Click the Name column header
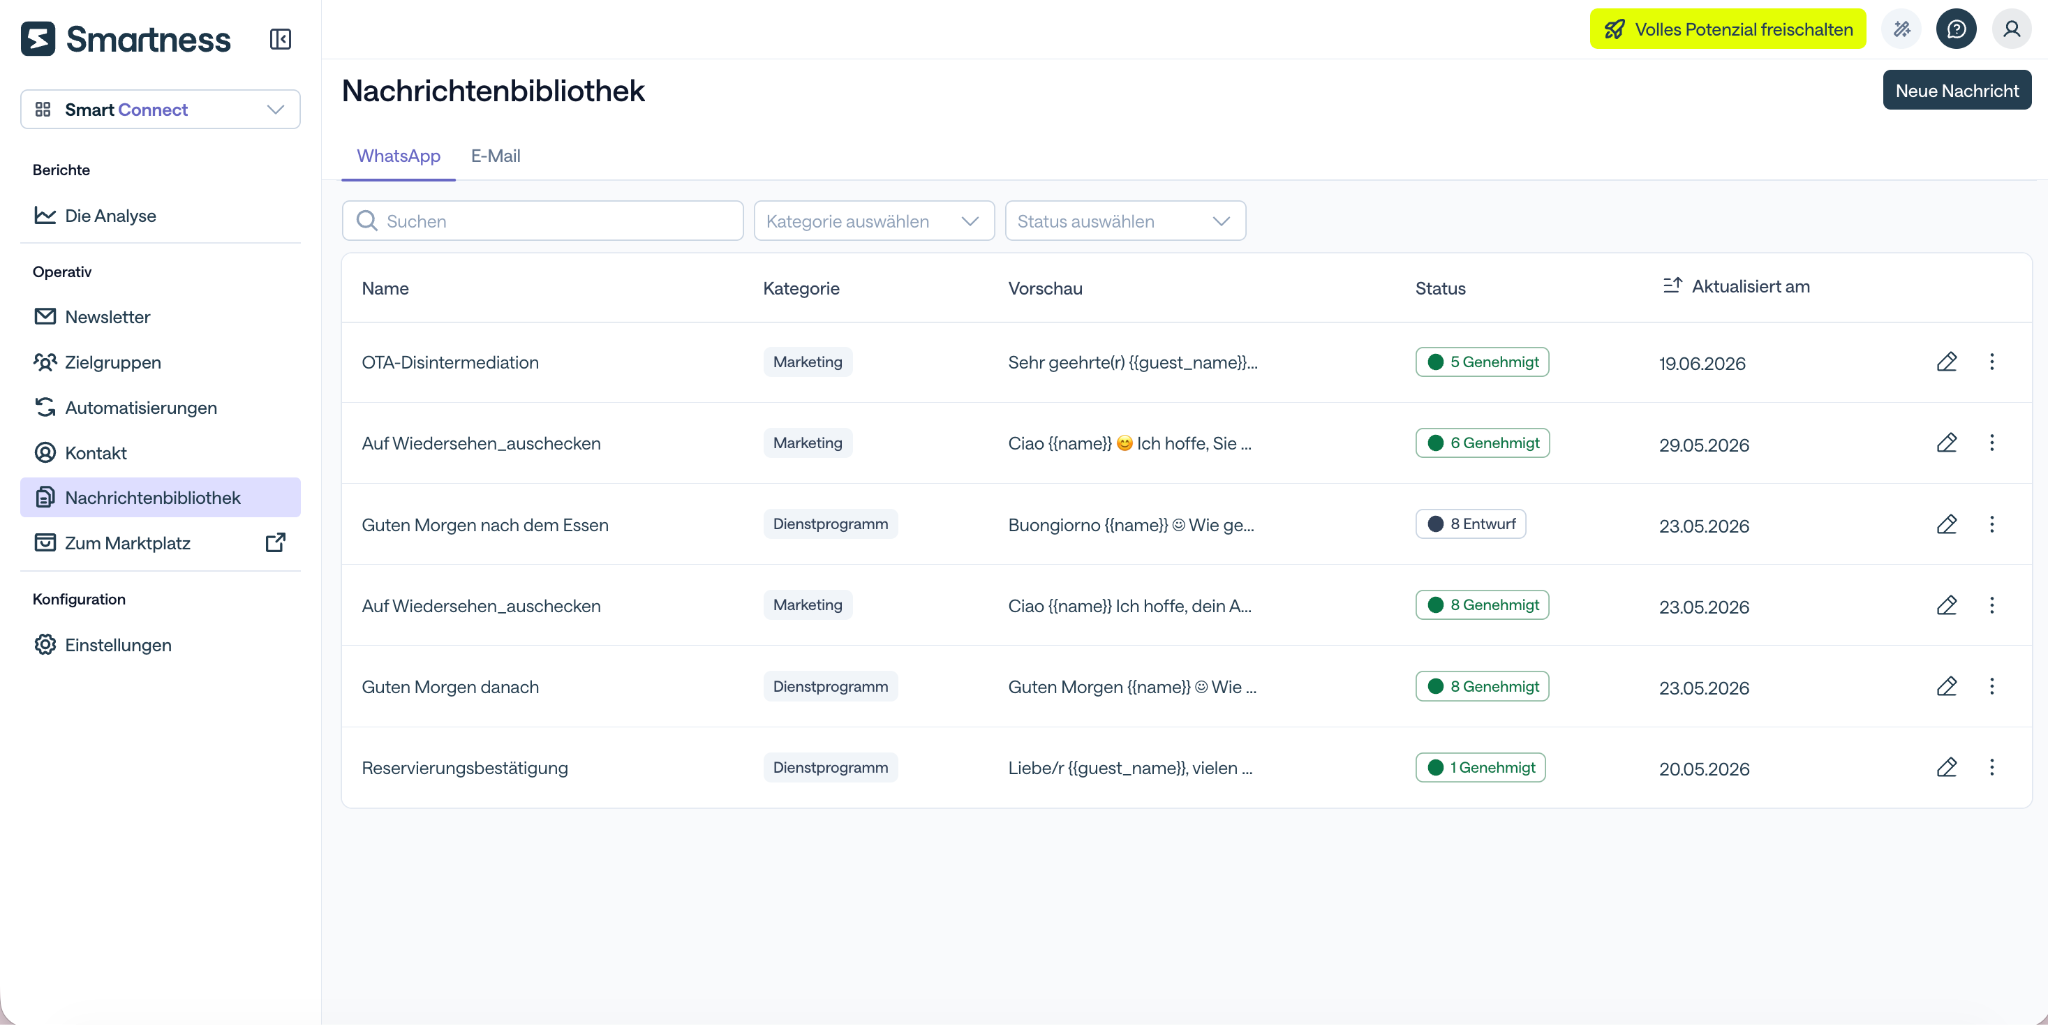Image resolution: width=2048 pixels, height=1025 pixels. (385, 288)
